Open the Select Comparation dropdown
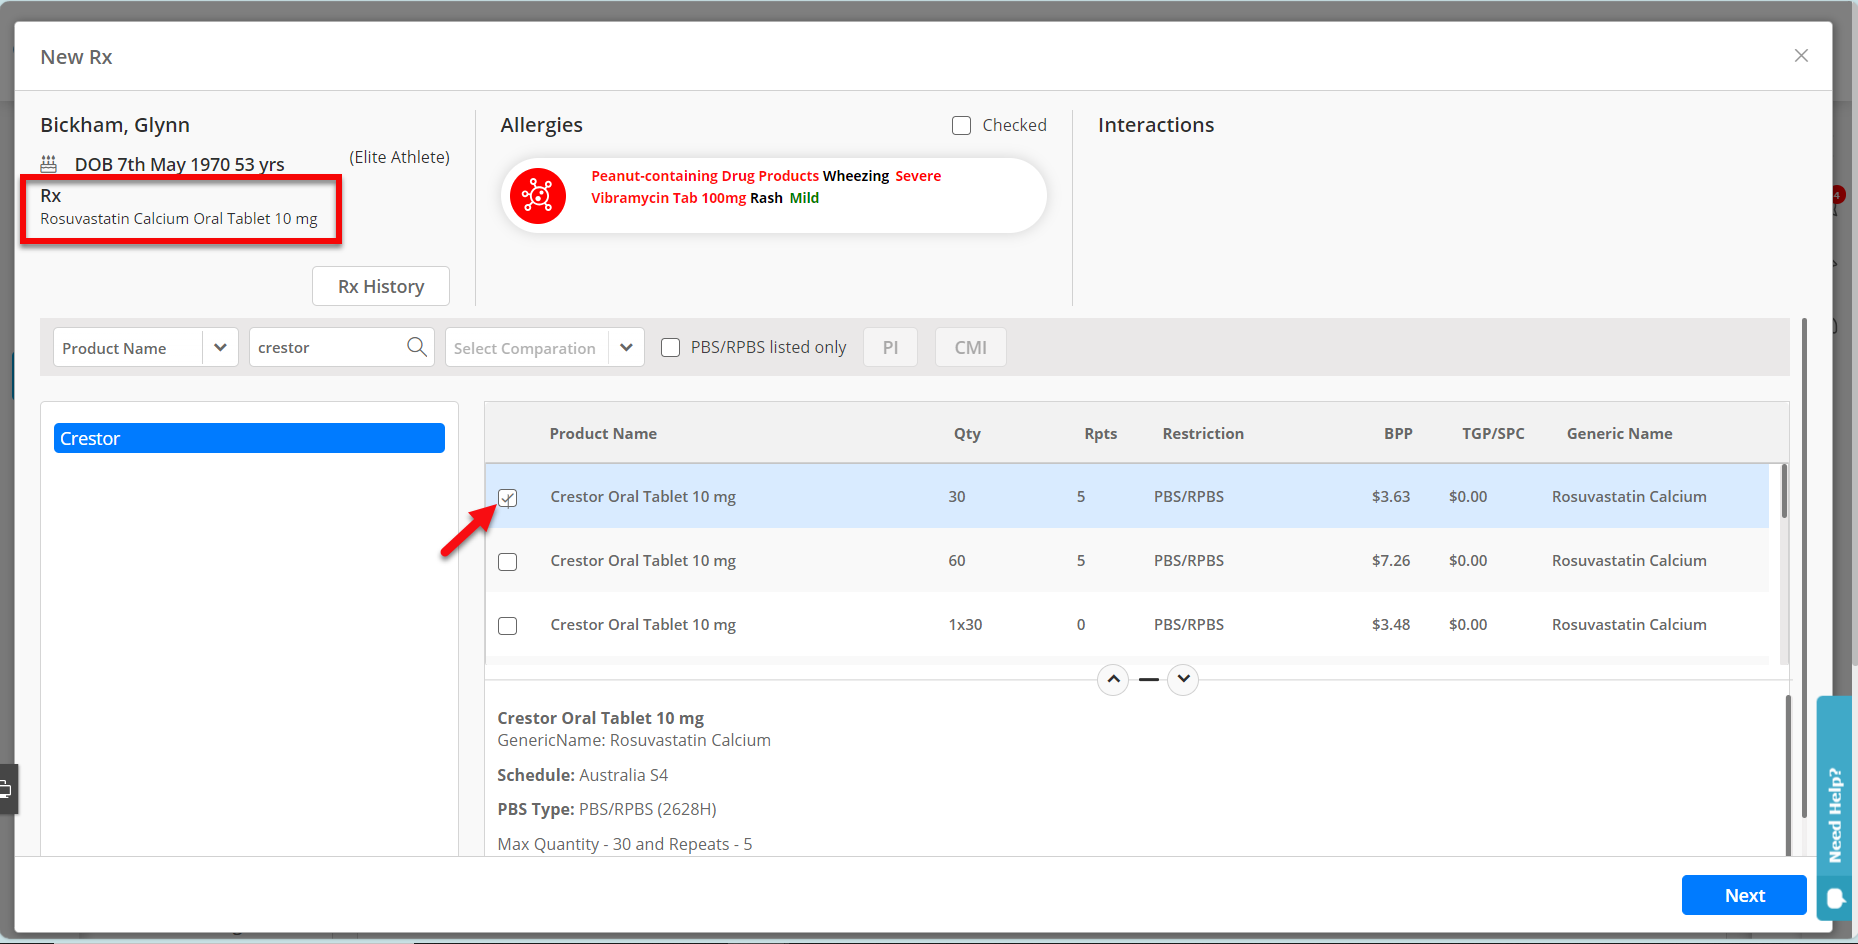 pyautogui.click(x=626, y=347)
